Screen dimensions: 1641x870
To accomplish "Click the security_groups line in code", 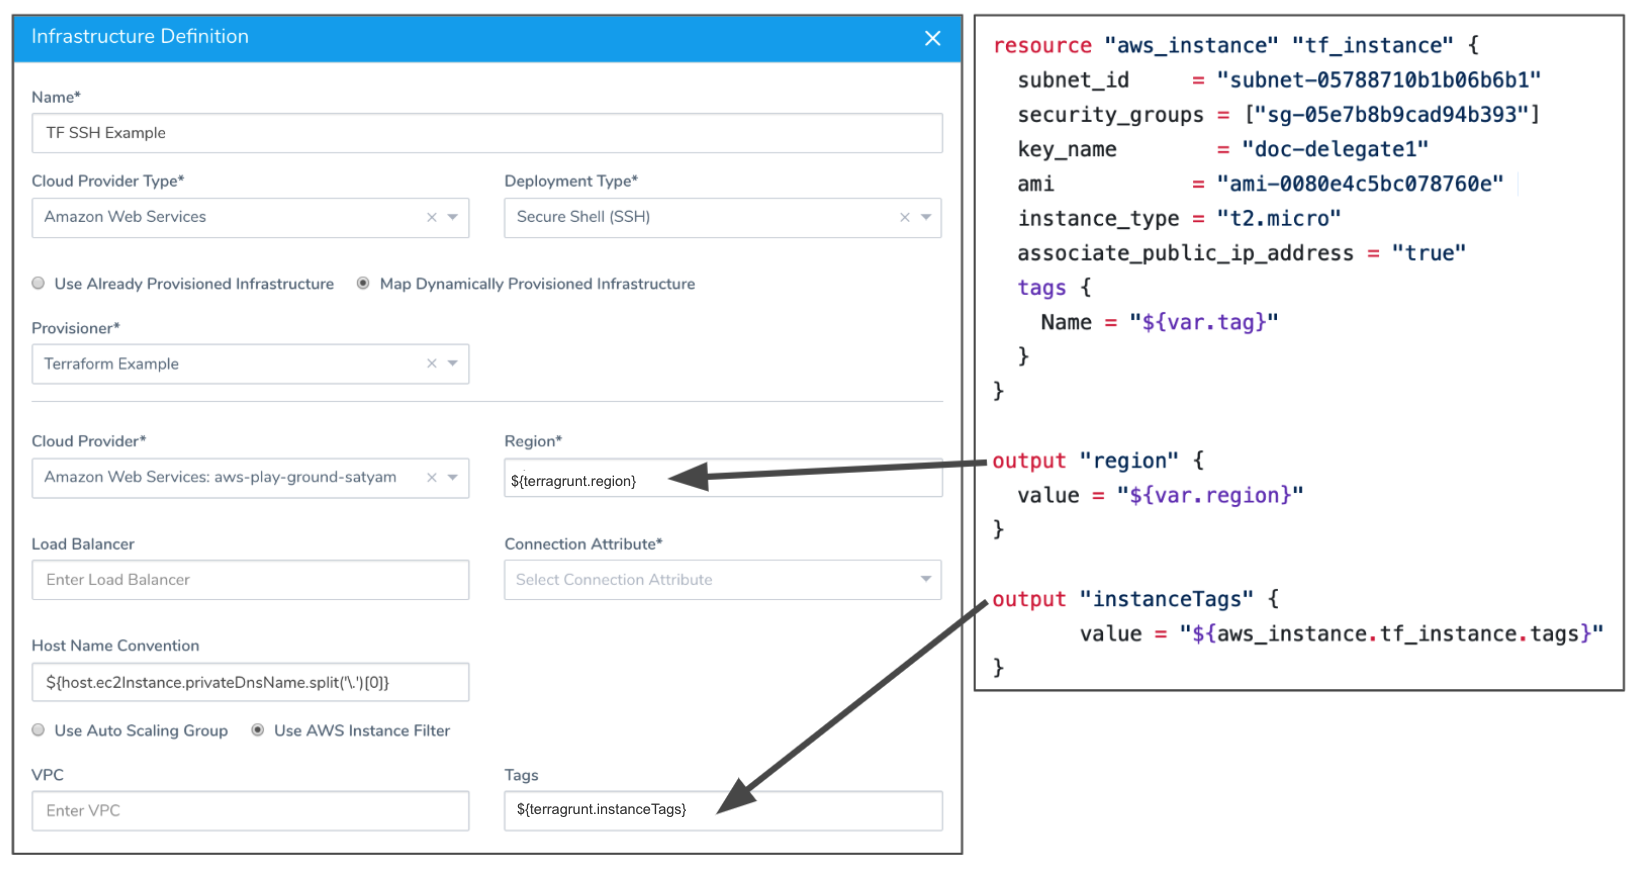I will click(1279, 115).
